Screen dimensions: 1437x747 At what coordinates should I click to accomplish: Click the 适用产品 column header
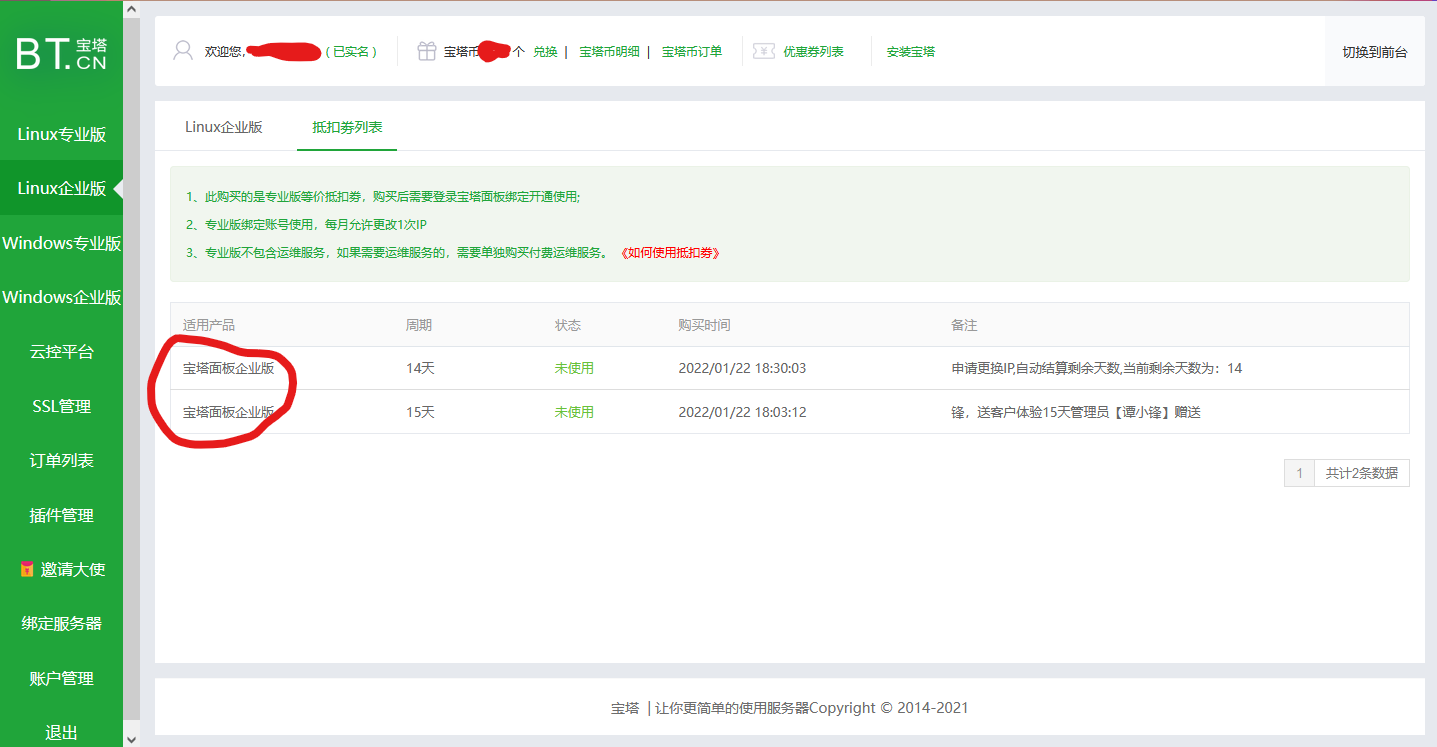[x=209, y=325]
